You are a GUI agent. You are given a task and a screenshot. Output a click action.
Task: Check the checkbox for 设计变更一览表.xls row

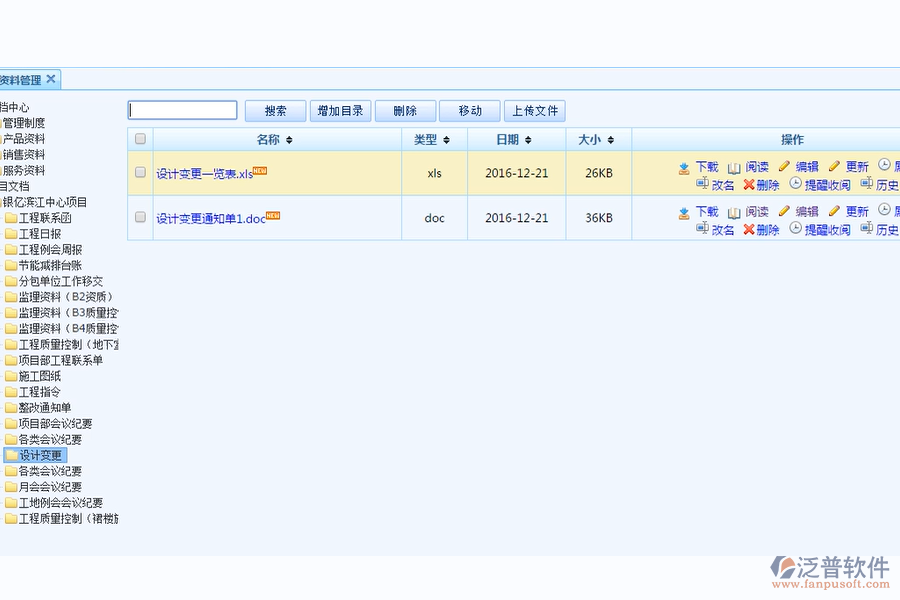coord(140,171)
